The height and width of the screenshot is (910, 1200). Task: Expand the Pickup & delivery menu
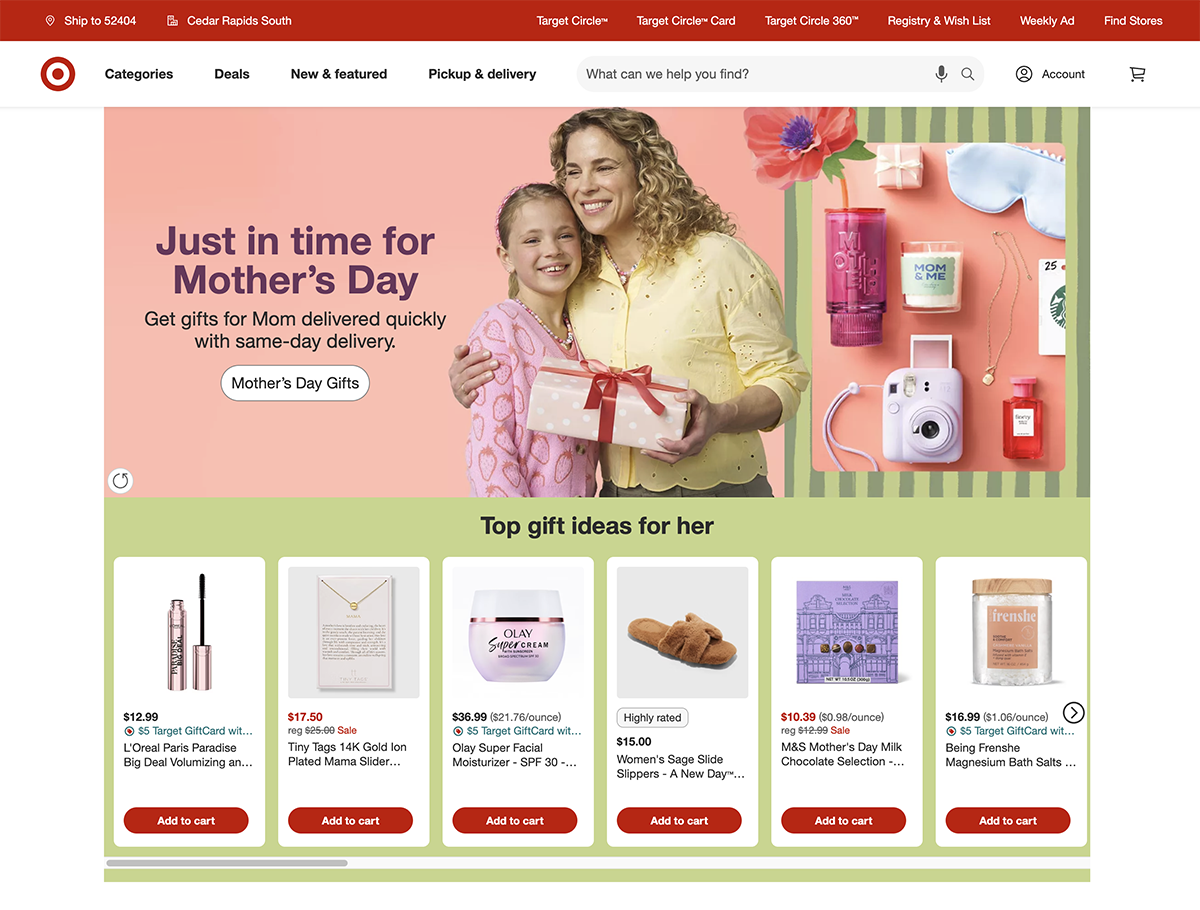pyautogui.click(x=482, y=74)
